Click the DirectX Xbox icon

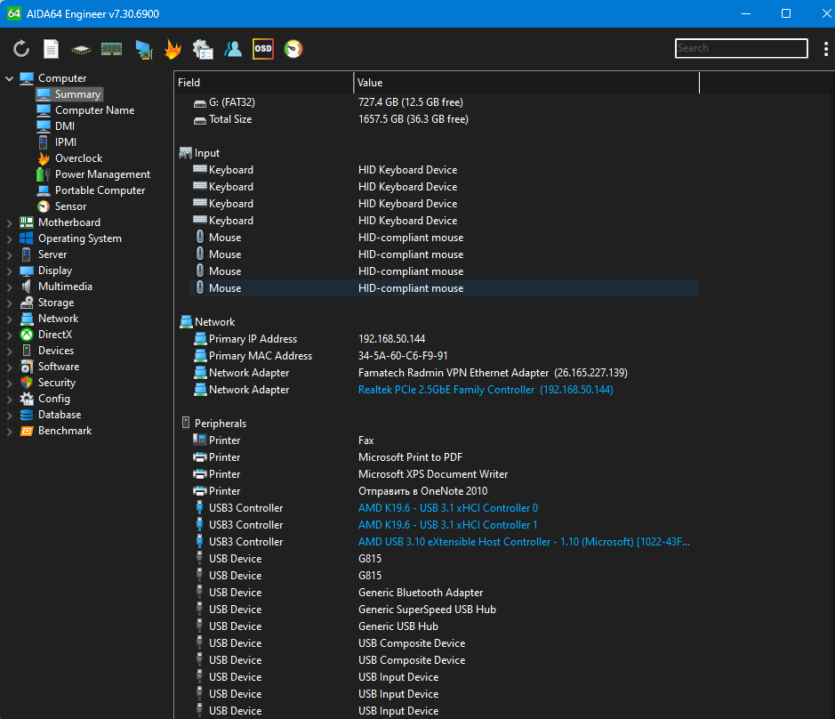(x=27, y=334)
